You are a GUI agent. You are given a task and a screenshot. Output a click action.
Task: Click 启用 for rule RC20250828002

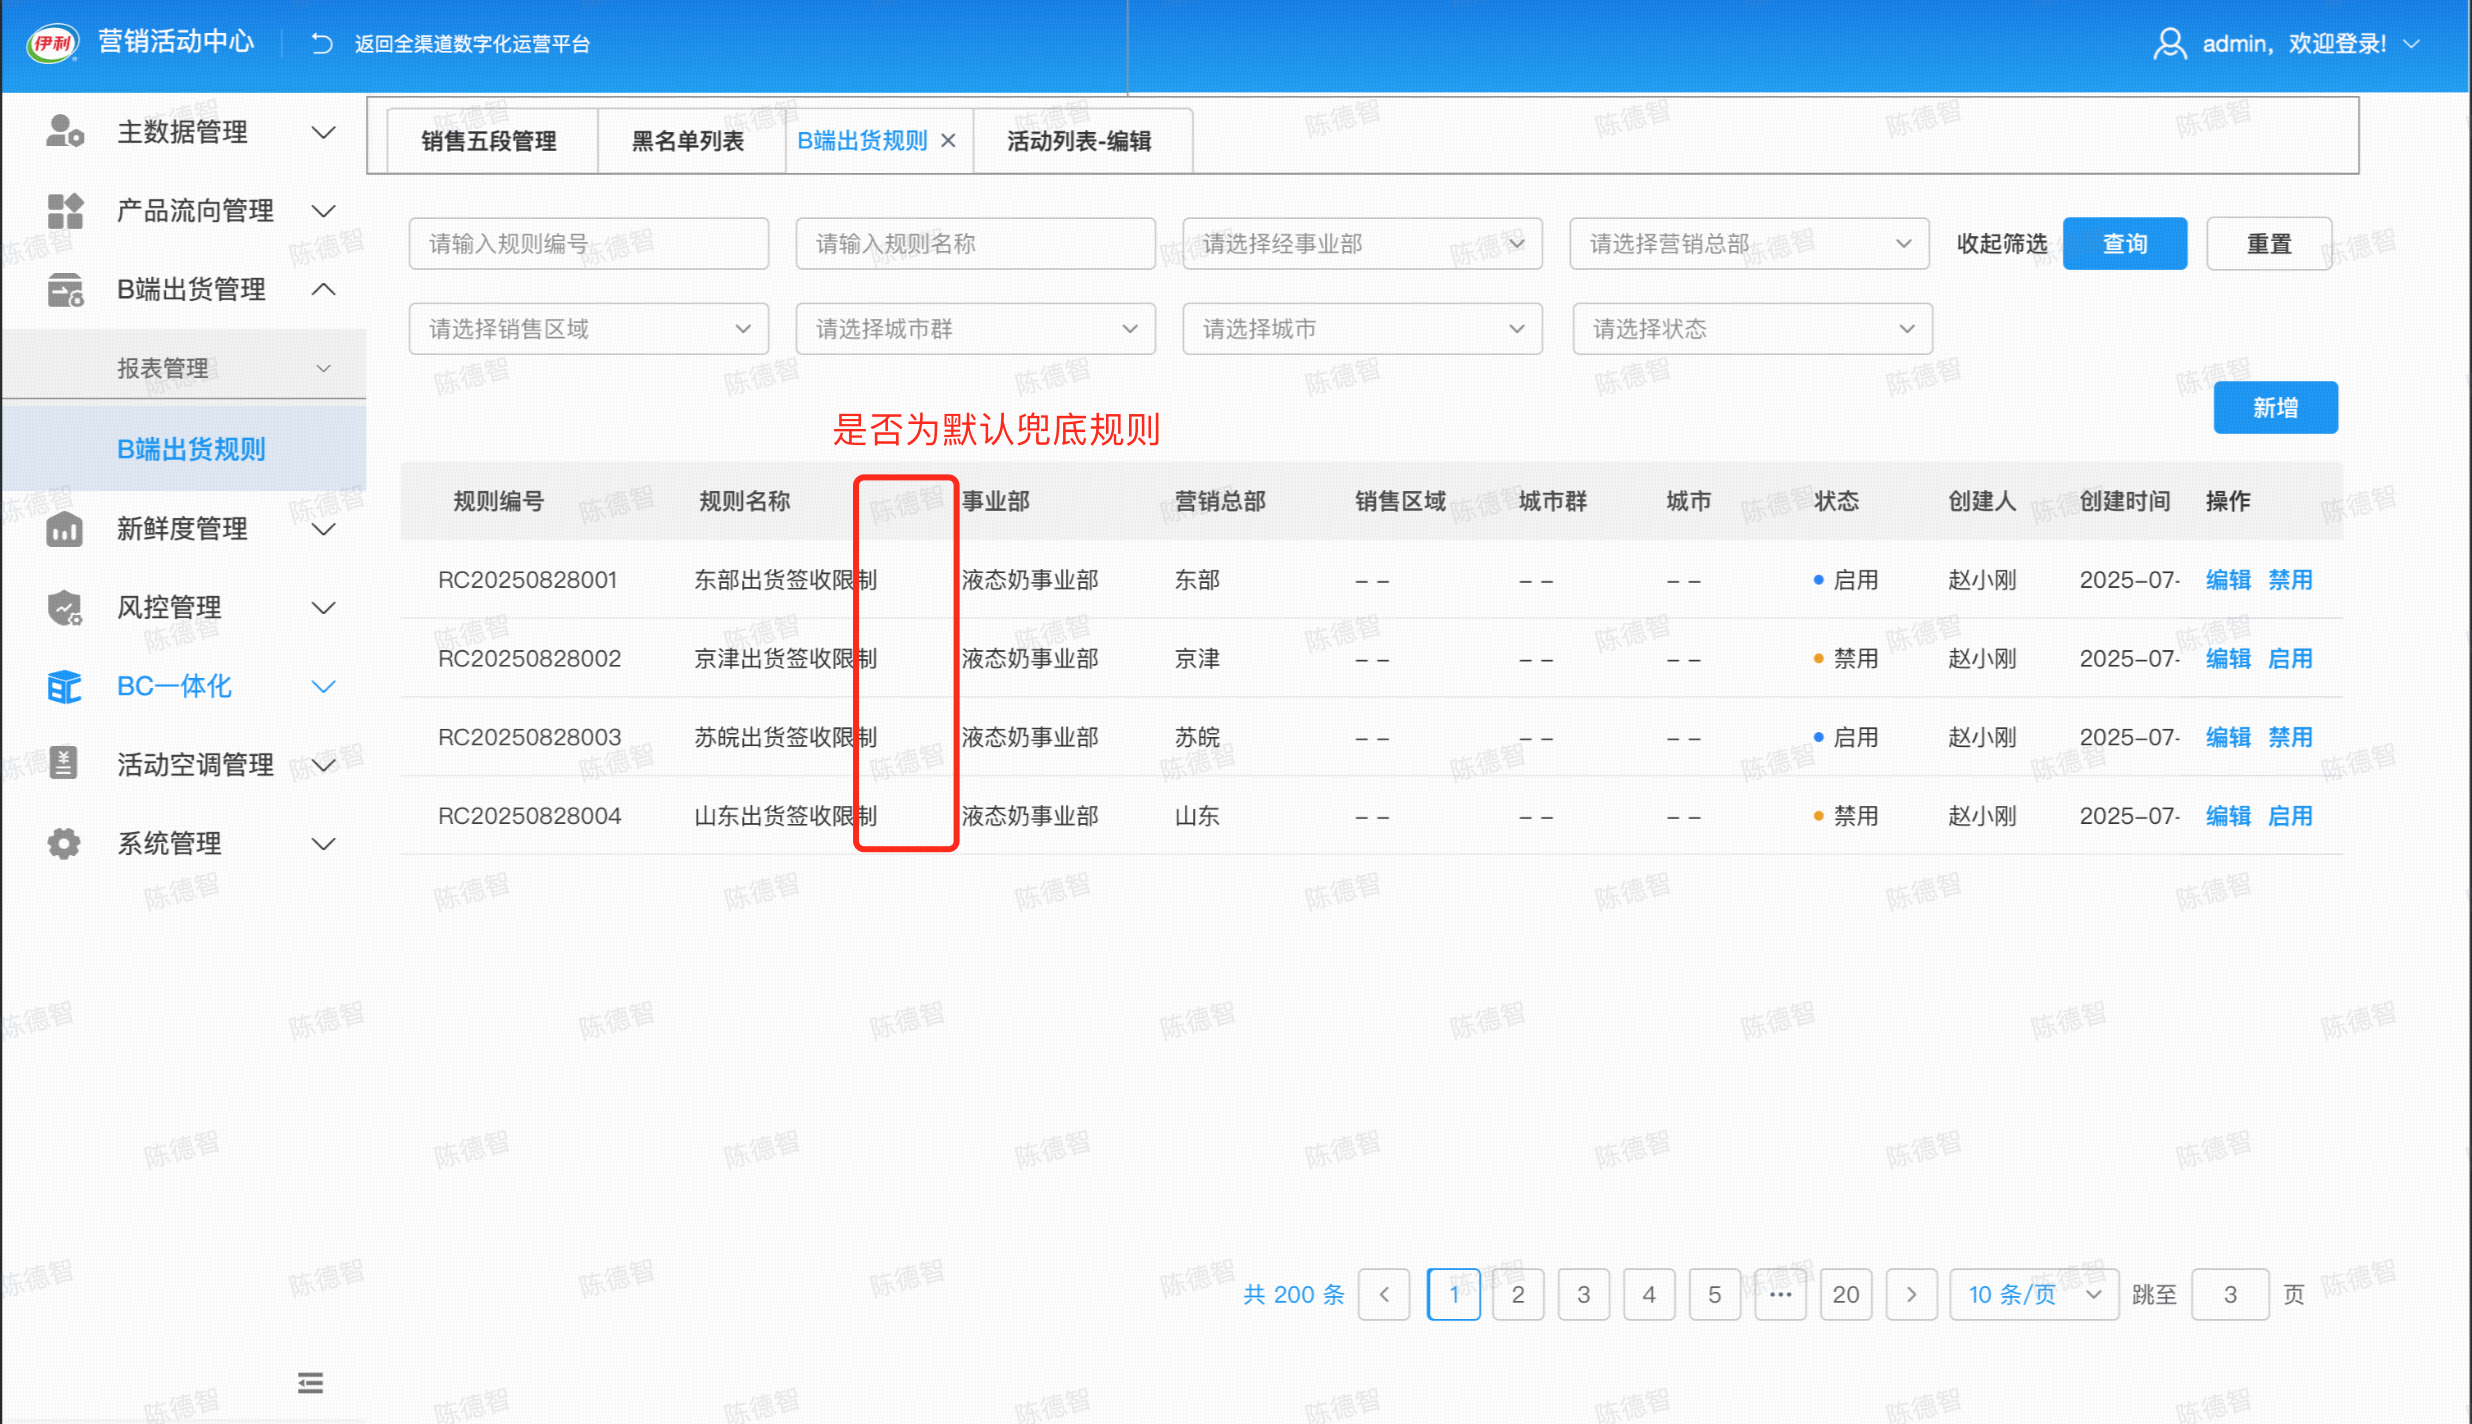[2290, 658]
